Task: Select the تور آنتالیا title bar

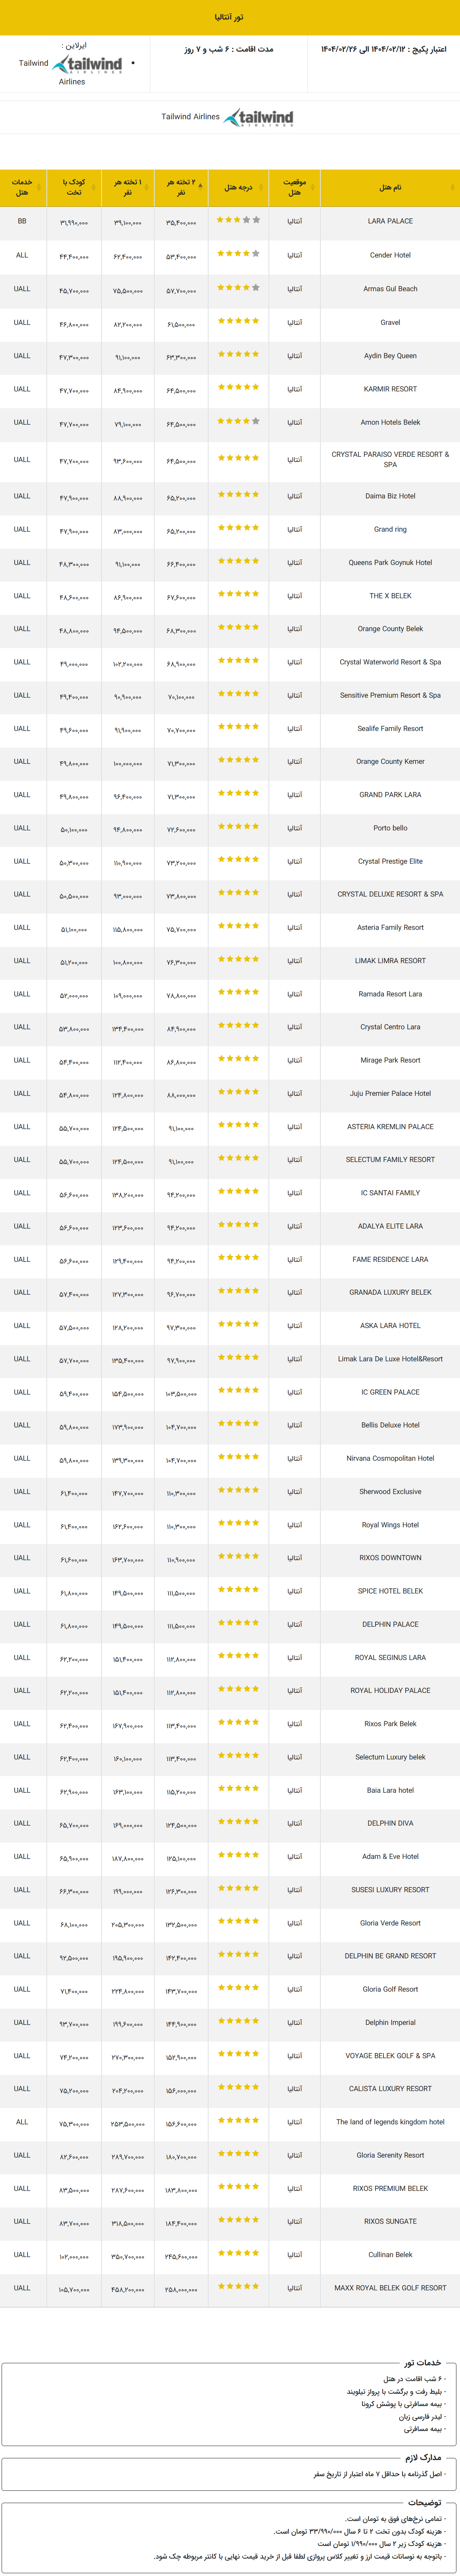Action: click(x=230, y=18)
